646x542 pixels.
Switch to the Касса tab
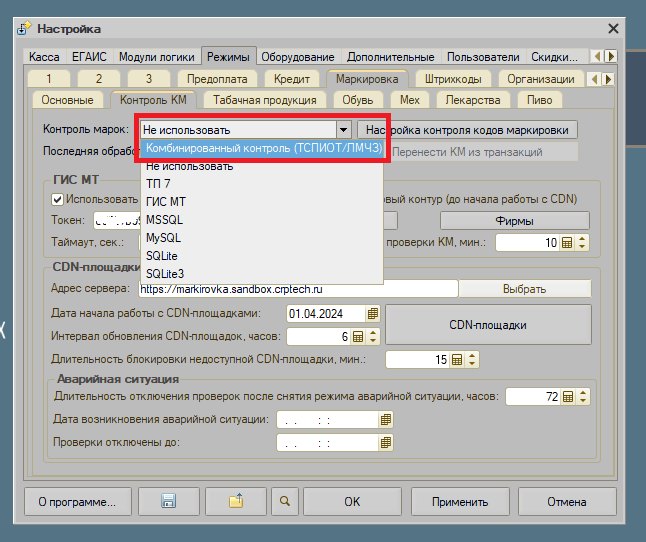coord(44,57)
